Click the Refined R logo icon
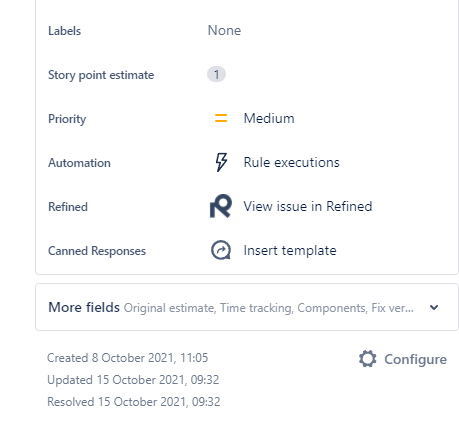Screen dimensions: 459x439 coord(221,206)
